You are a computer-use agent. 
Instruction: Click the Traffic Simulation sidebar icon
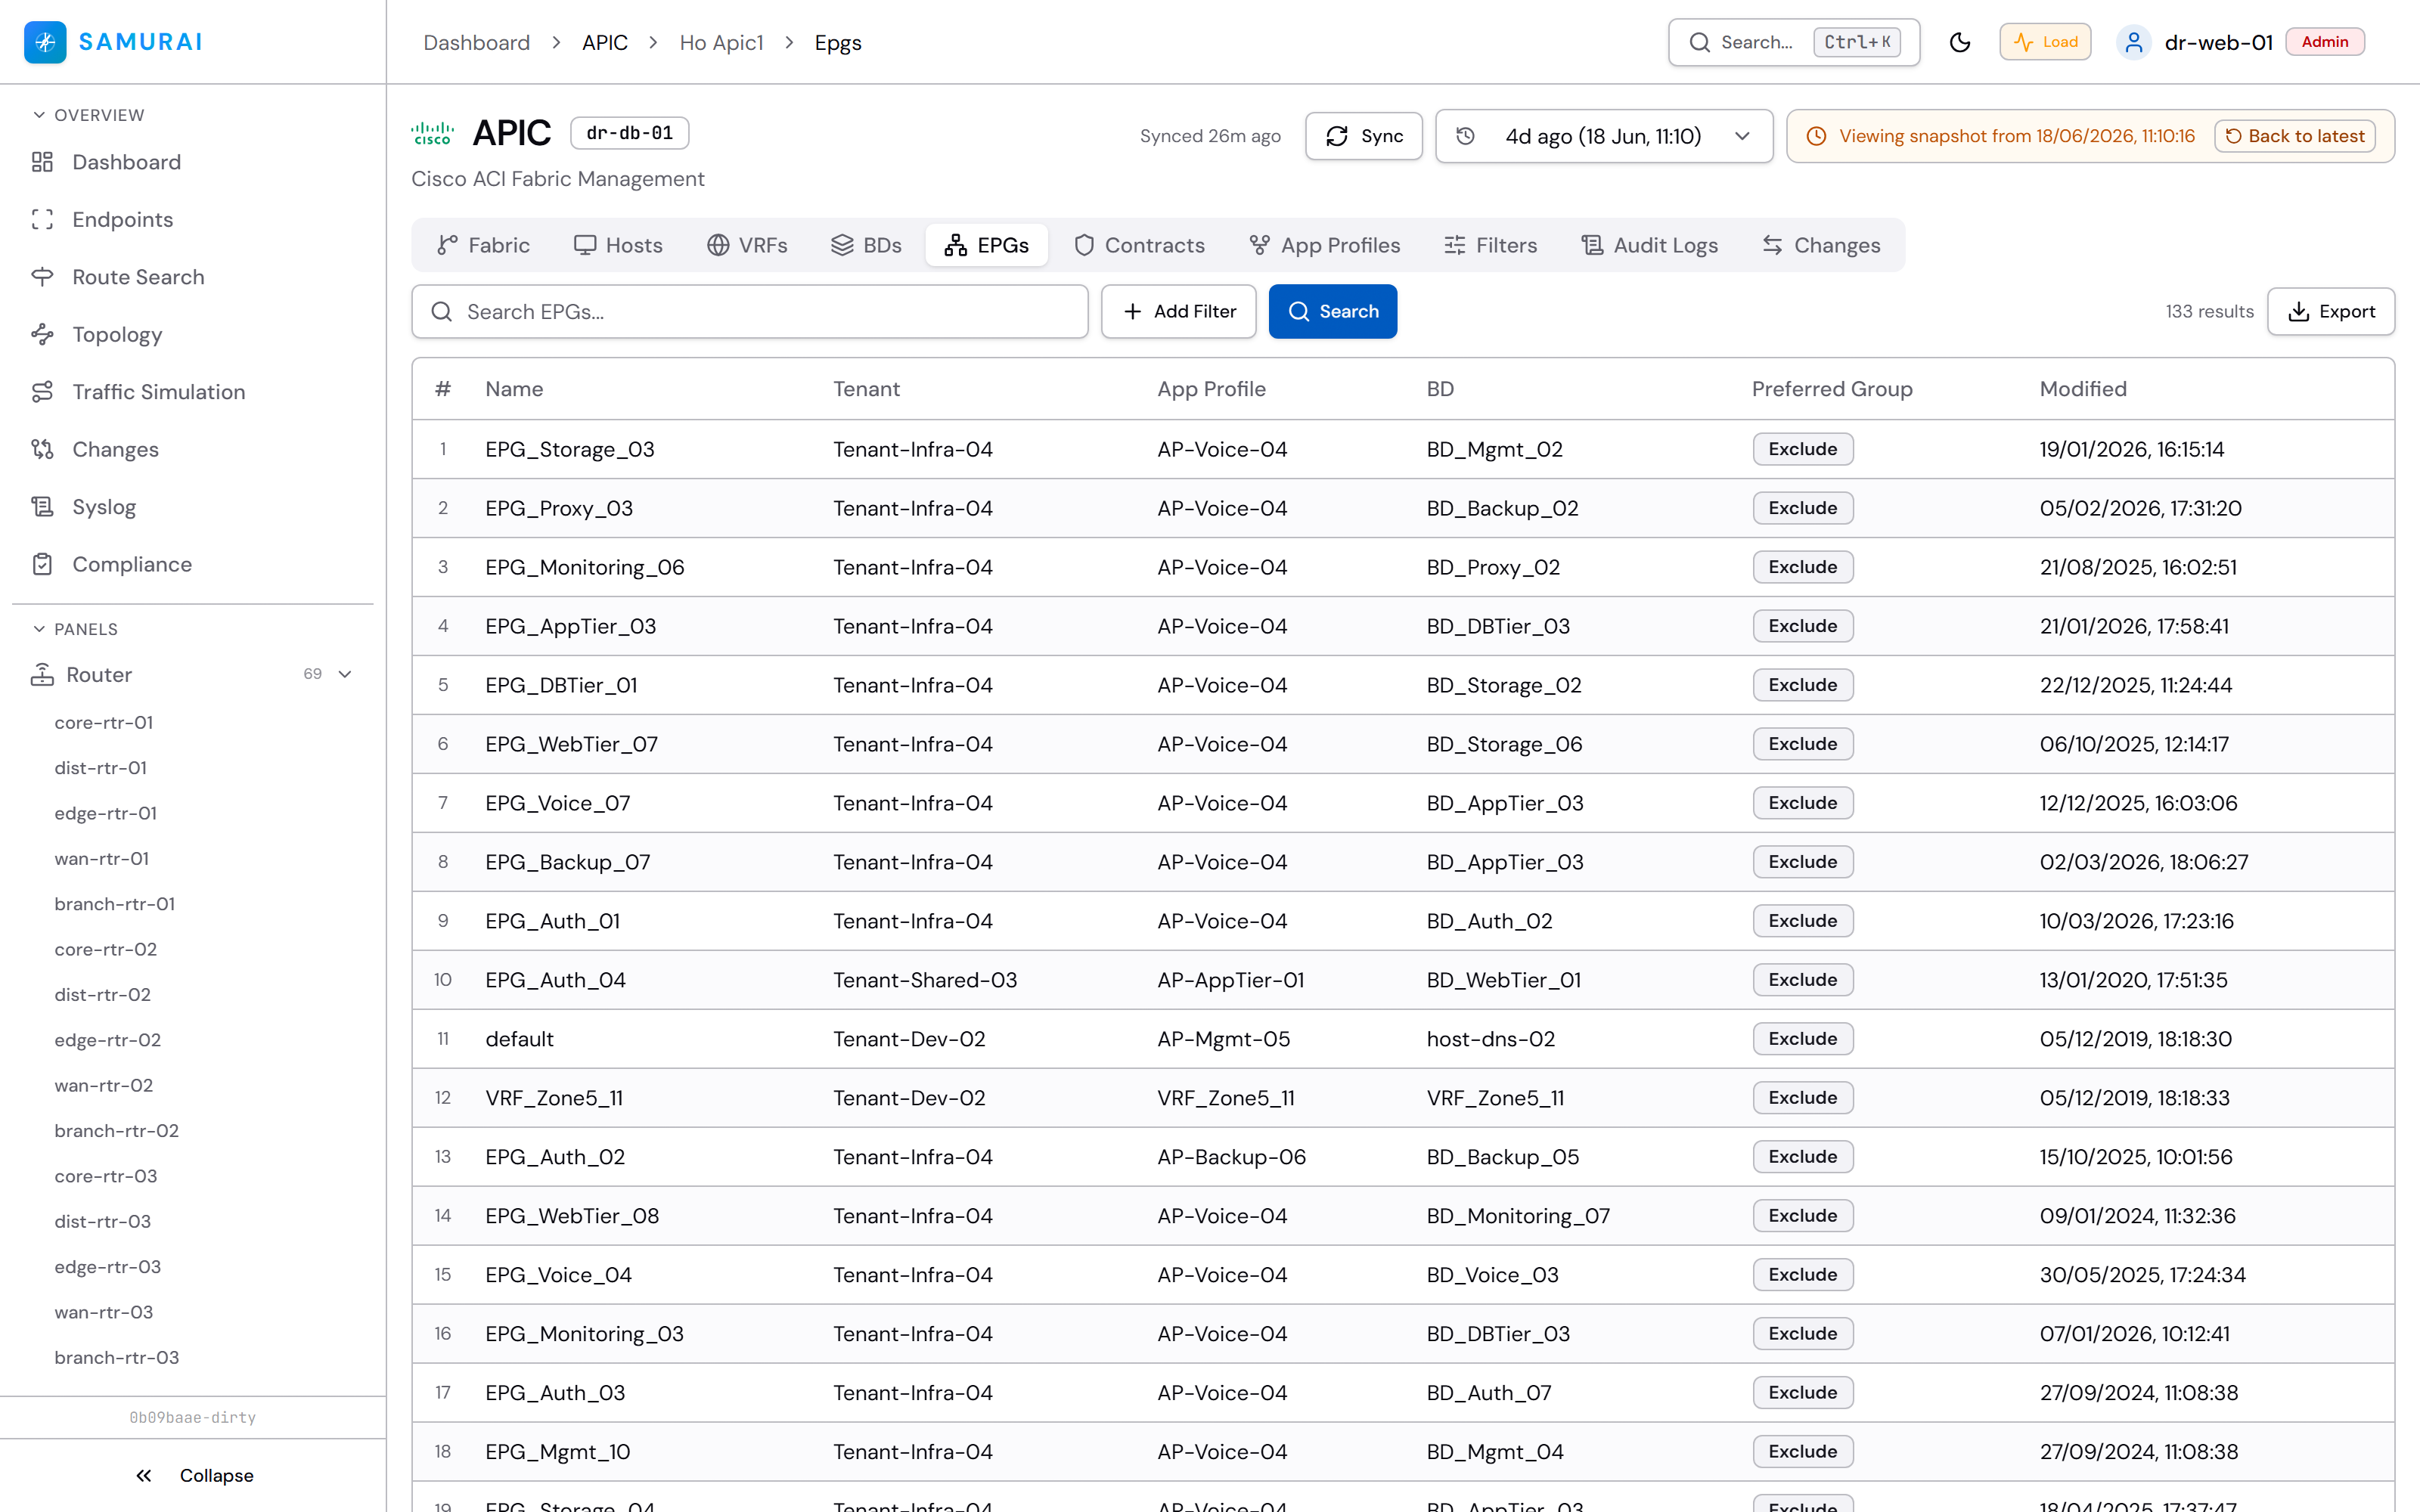(42, 392)
